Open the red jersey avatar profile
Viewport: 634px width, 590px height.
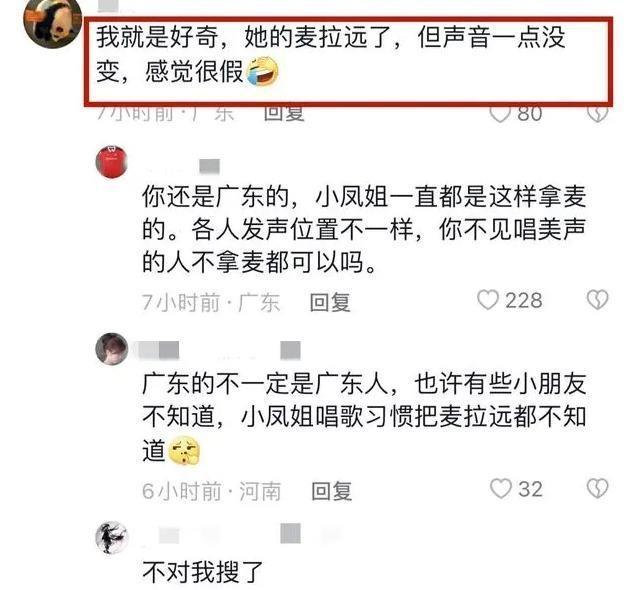point(112,162)
